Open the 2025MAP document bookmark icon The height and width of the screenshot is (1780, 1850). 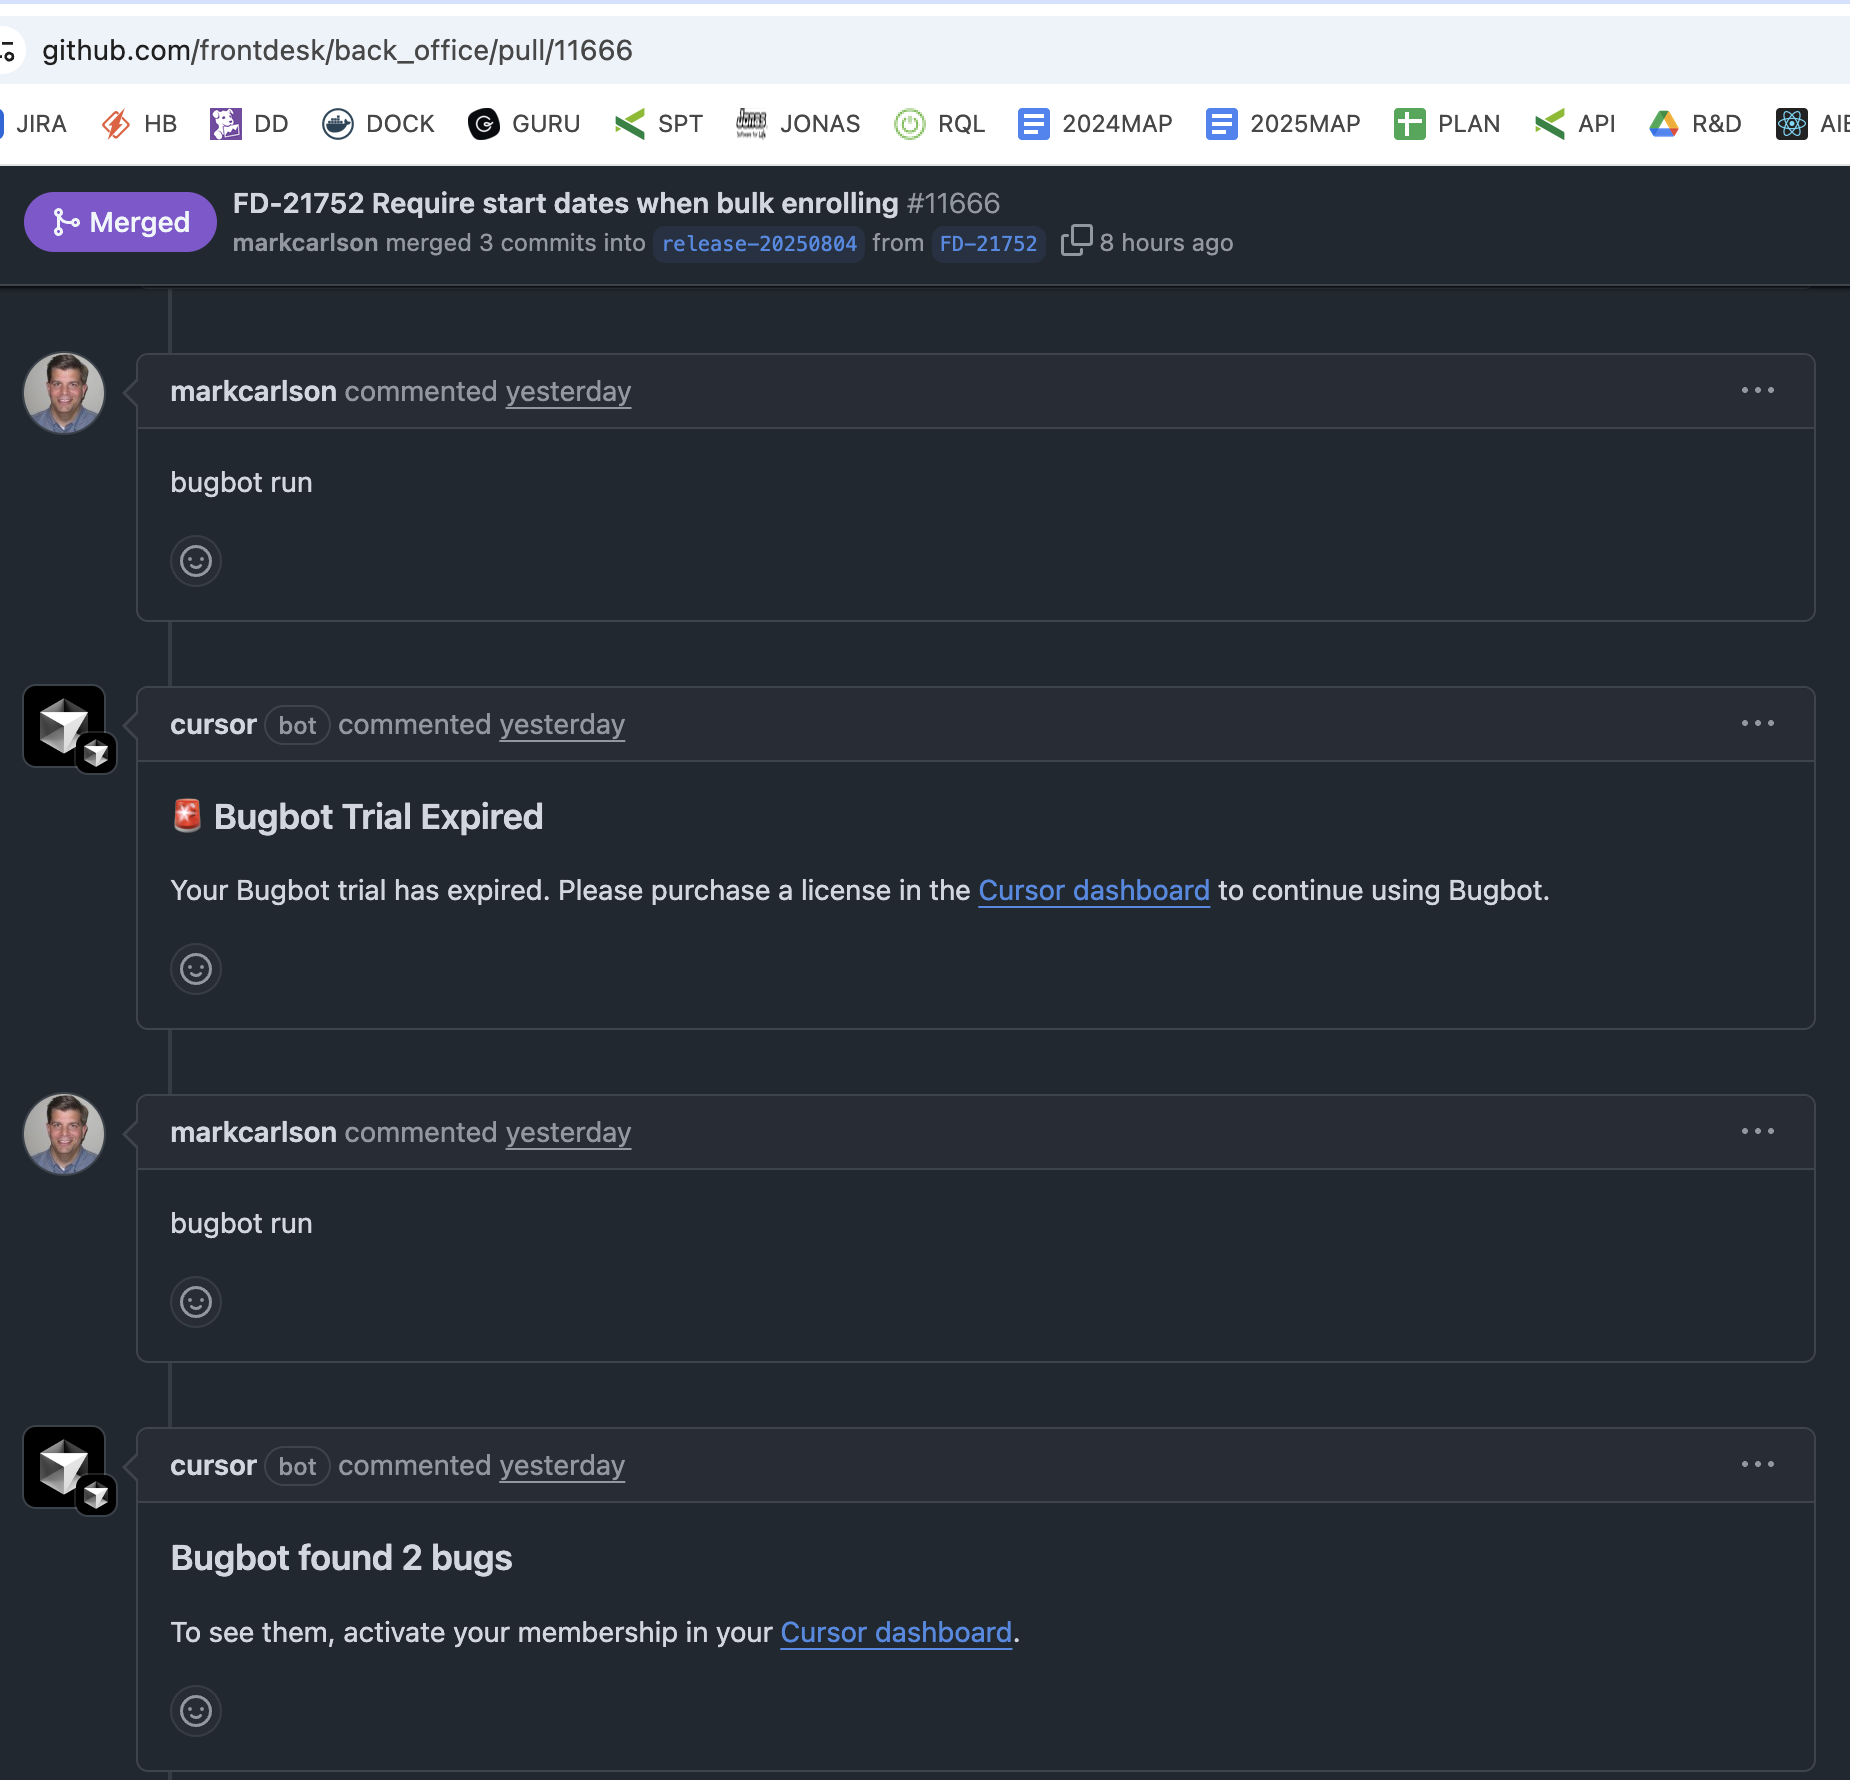click(1222, 124)
